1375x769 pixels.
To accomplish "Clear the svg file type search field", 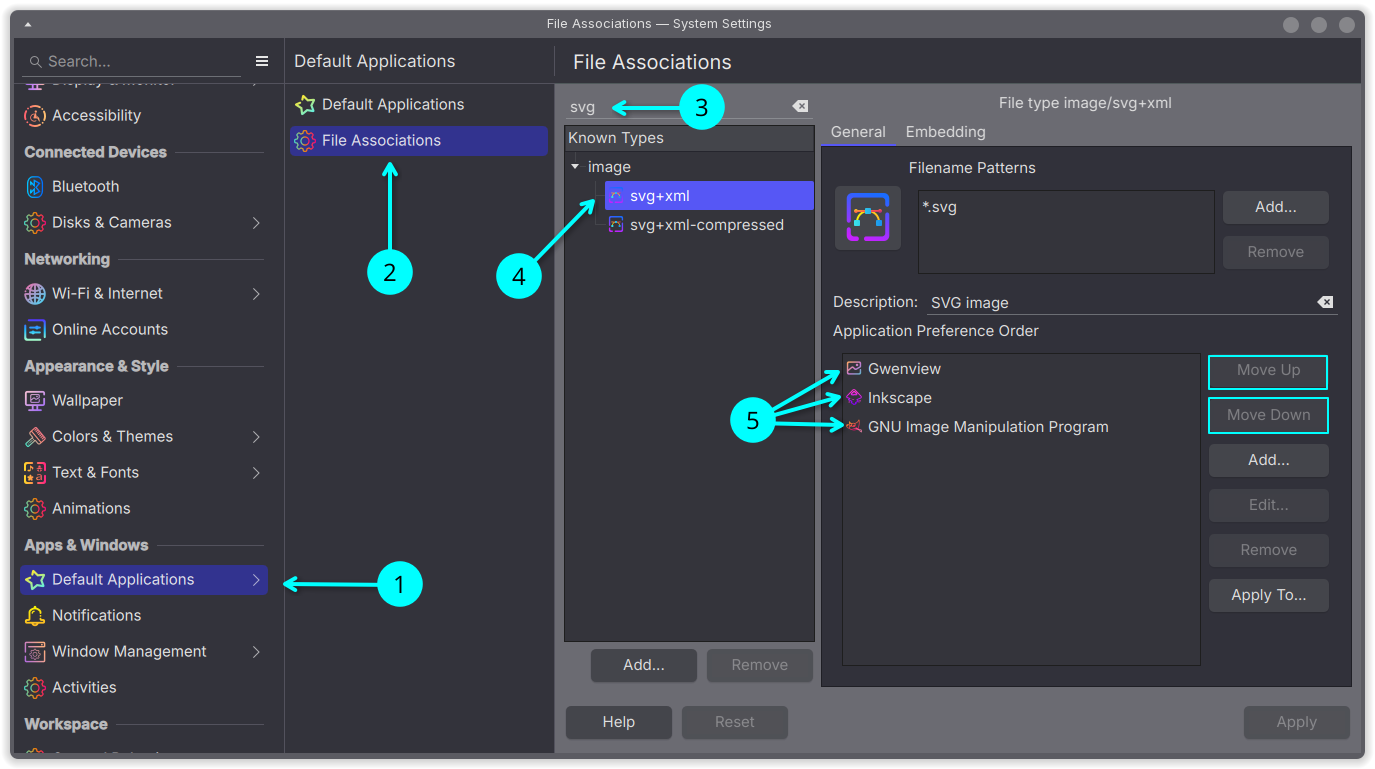I will pyautogui.click(x=800, y=106).
